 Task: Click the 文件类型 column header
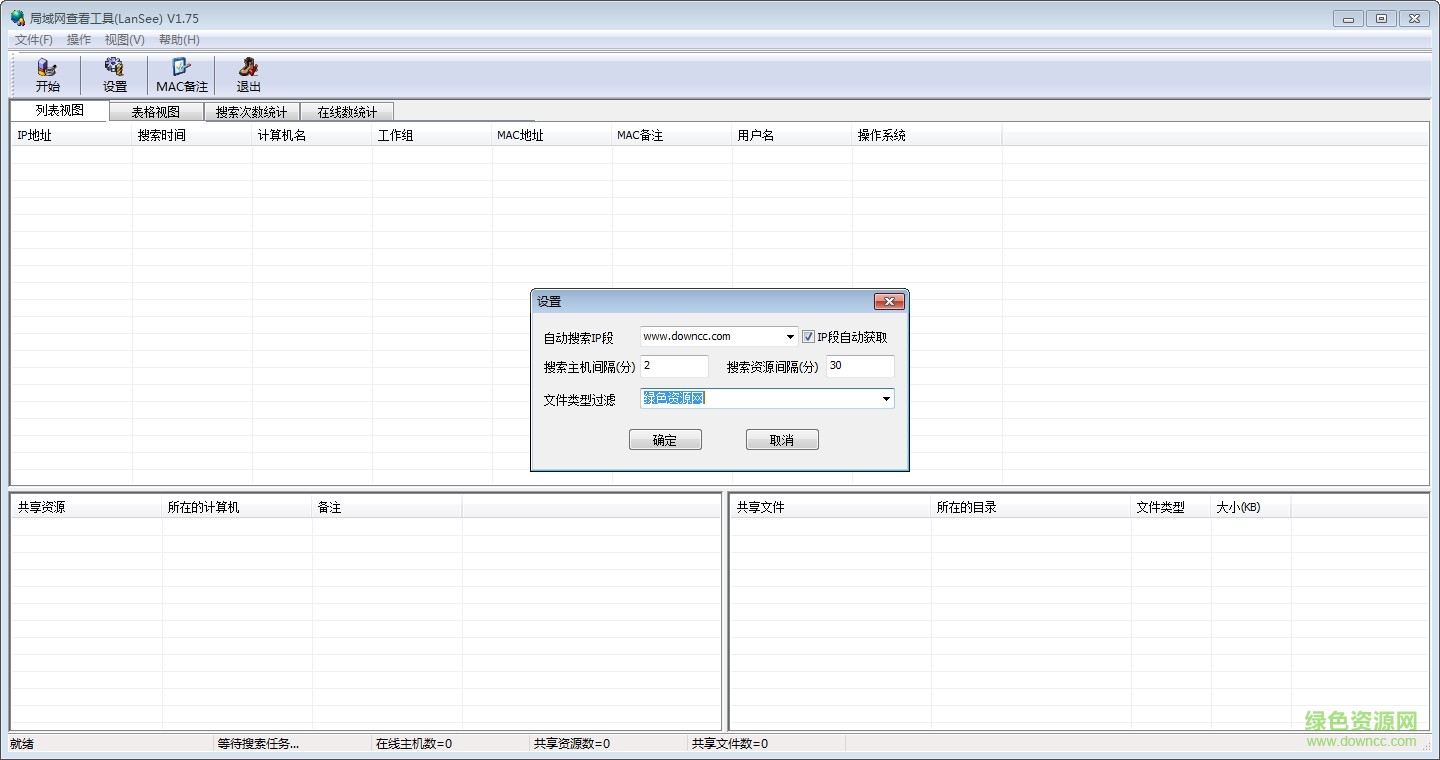click(1171, 507)
